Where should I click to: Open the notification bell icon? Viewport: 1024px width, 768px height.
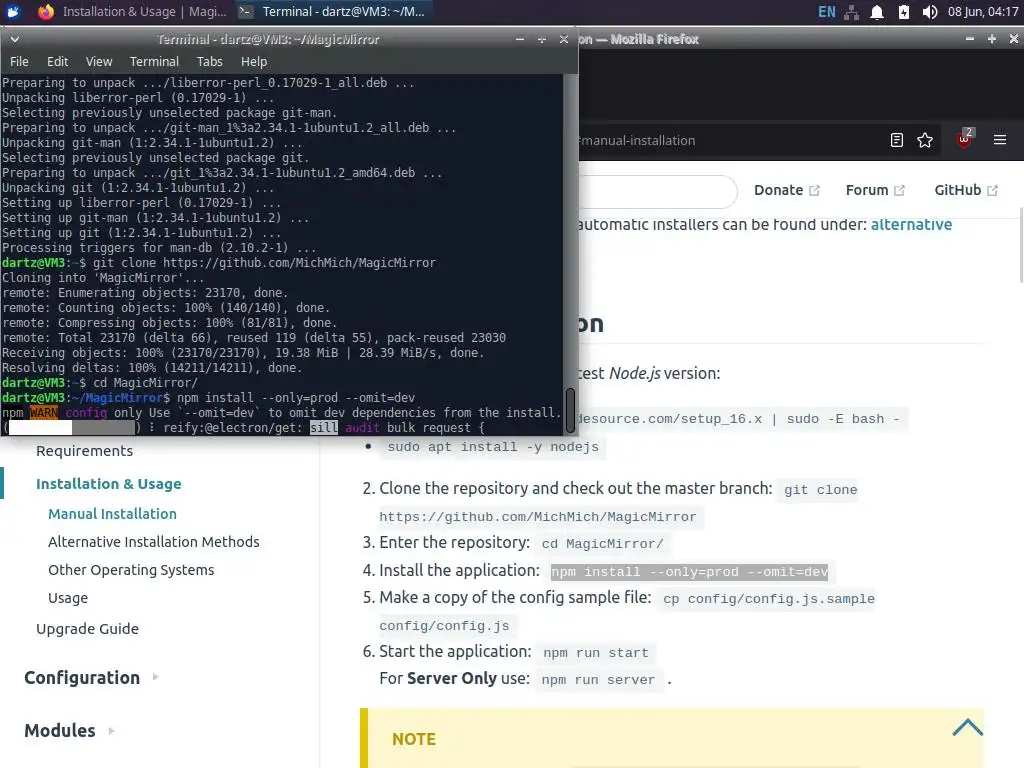877,12
